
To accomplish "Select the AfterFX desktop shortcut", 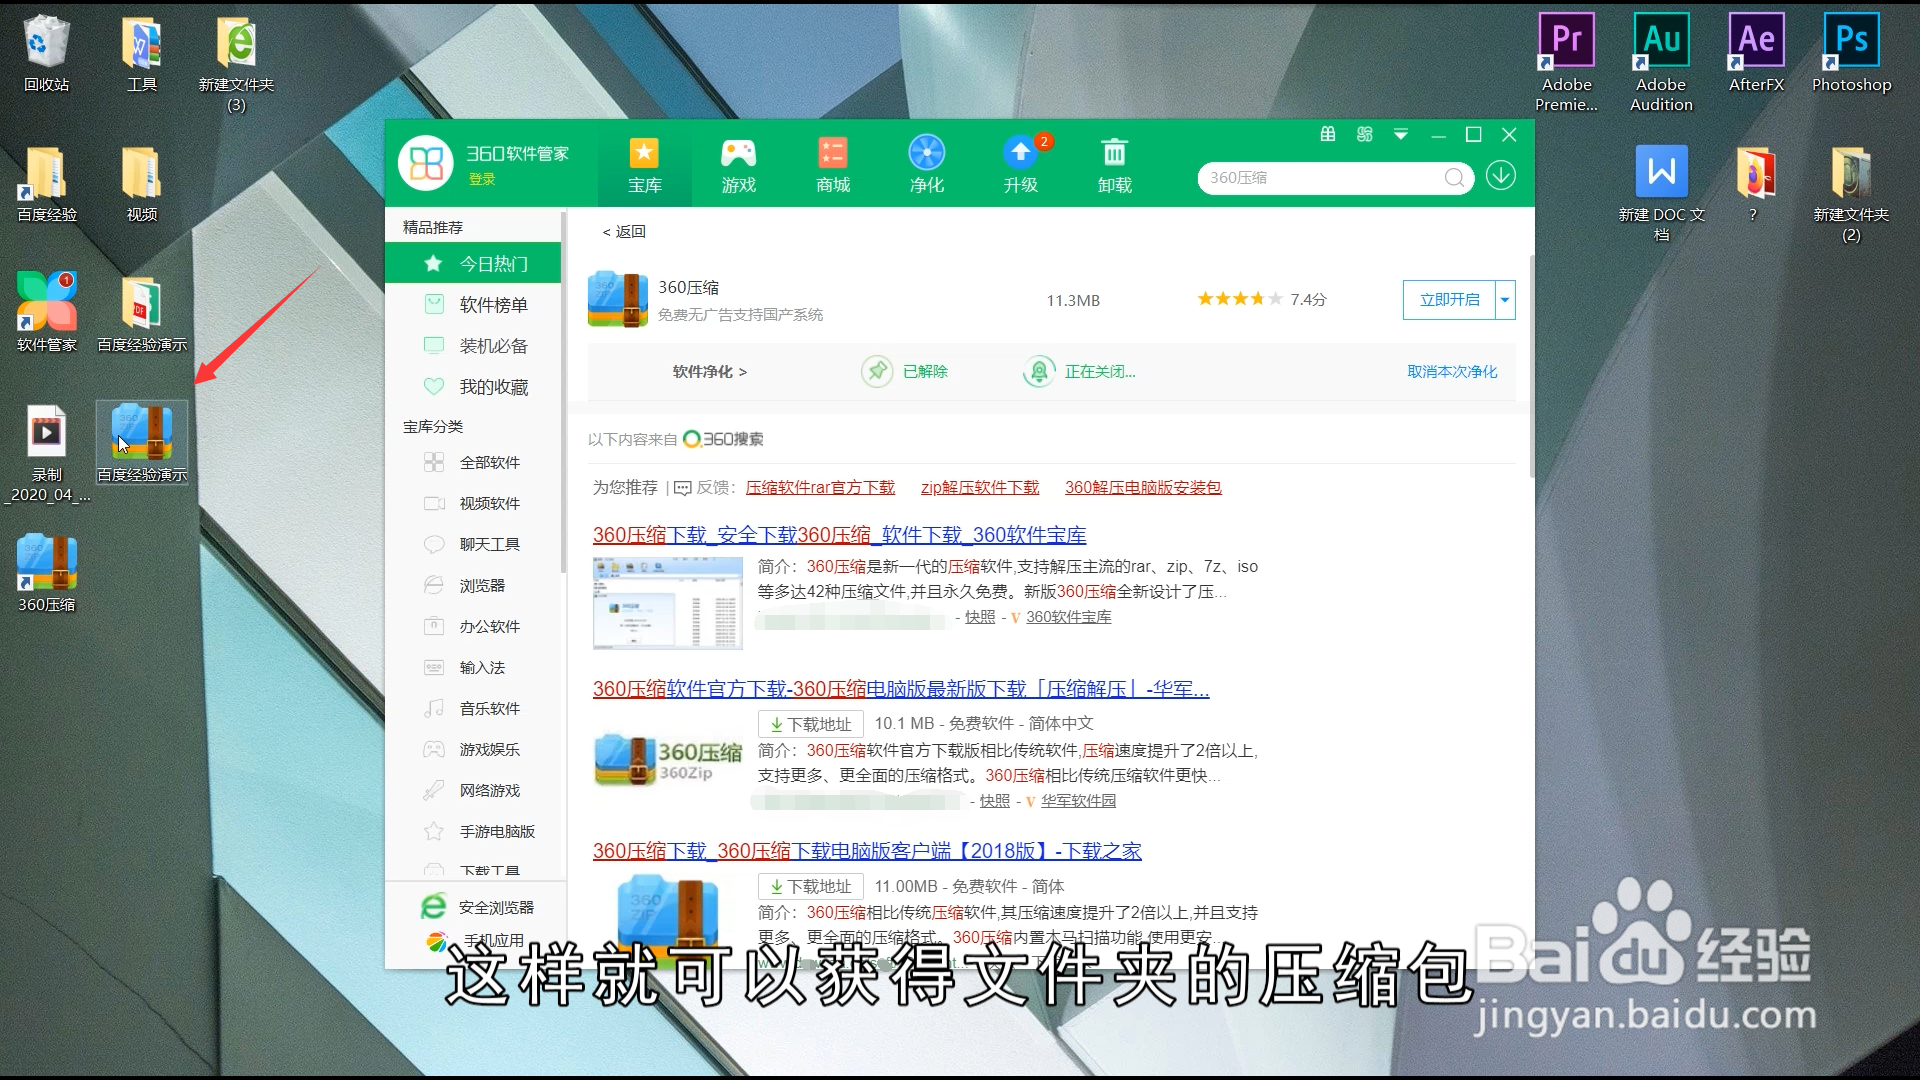I will coord(1756,54).
